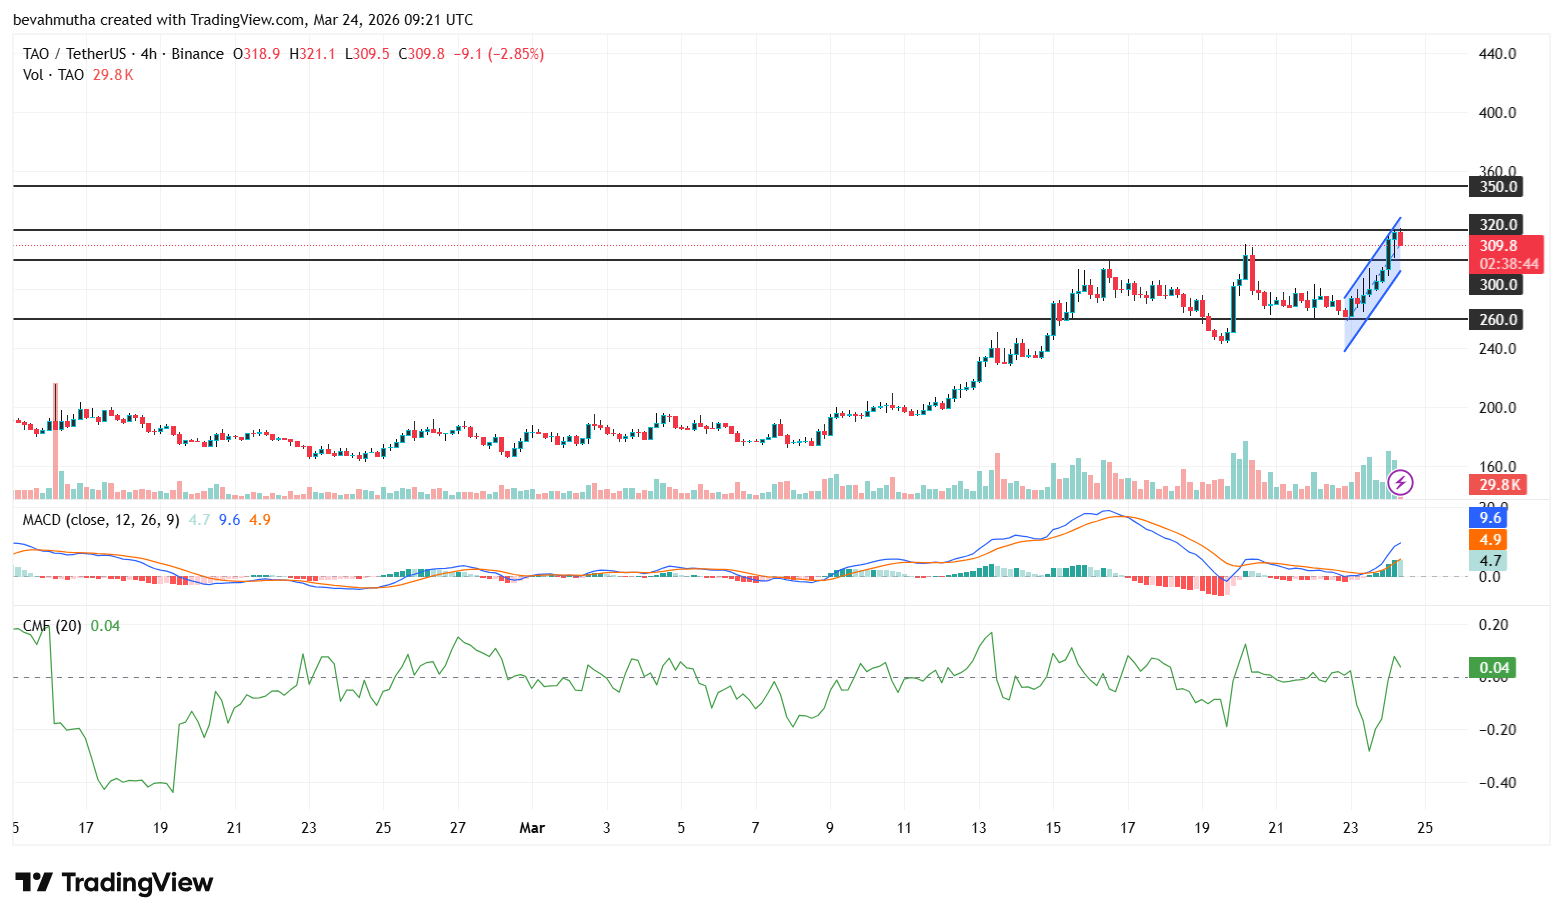Select the MACD (close, 12, 26, 9) indicator label

point(100,519)
